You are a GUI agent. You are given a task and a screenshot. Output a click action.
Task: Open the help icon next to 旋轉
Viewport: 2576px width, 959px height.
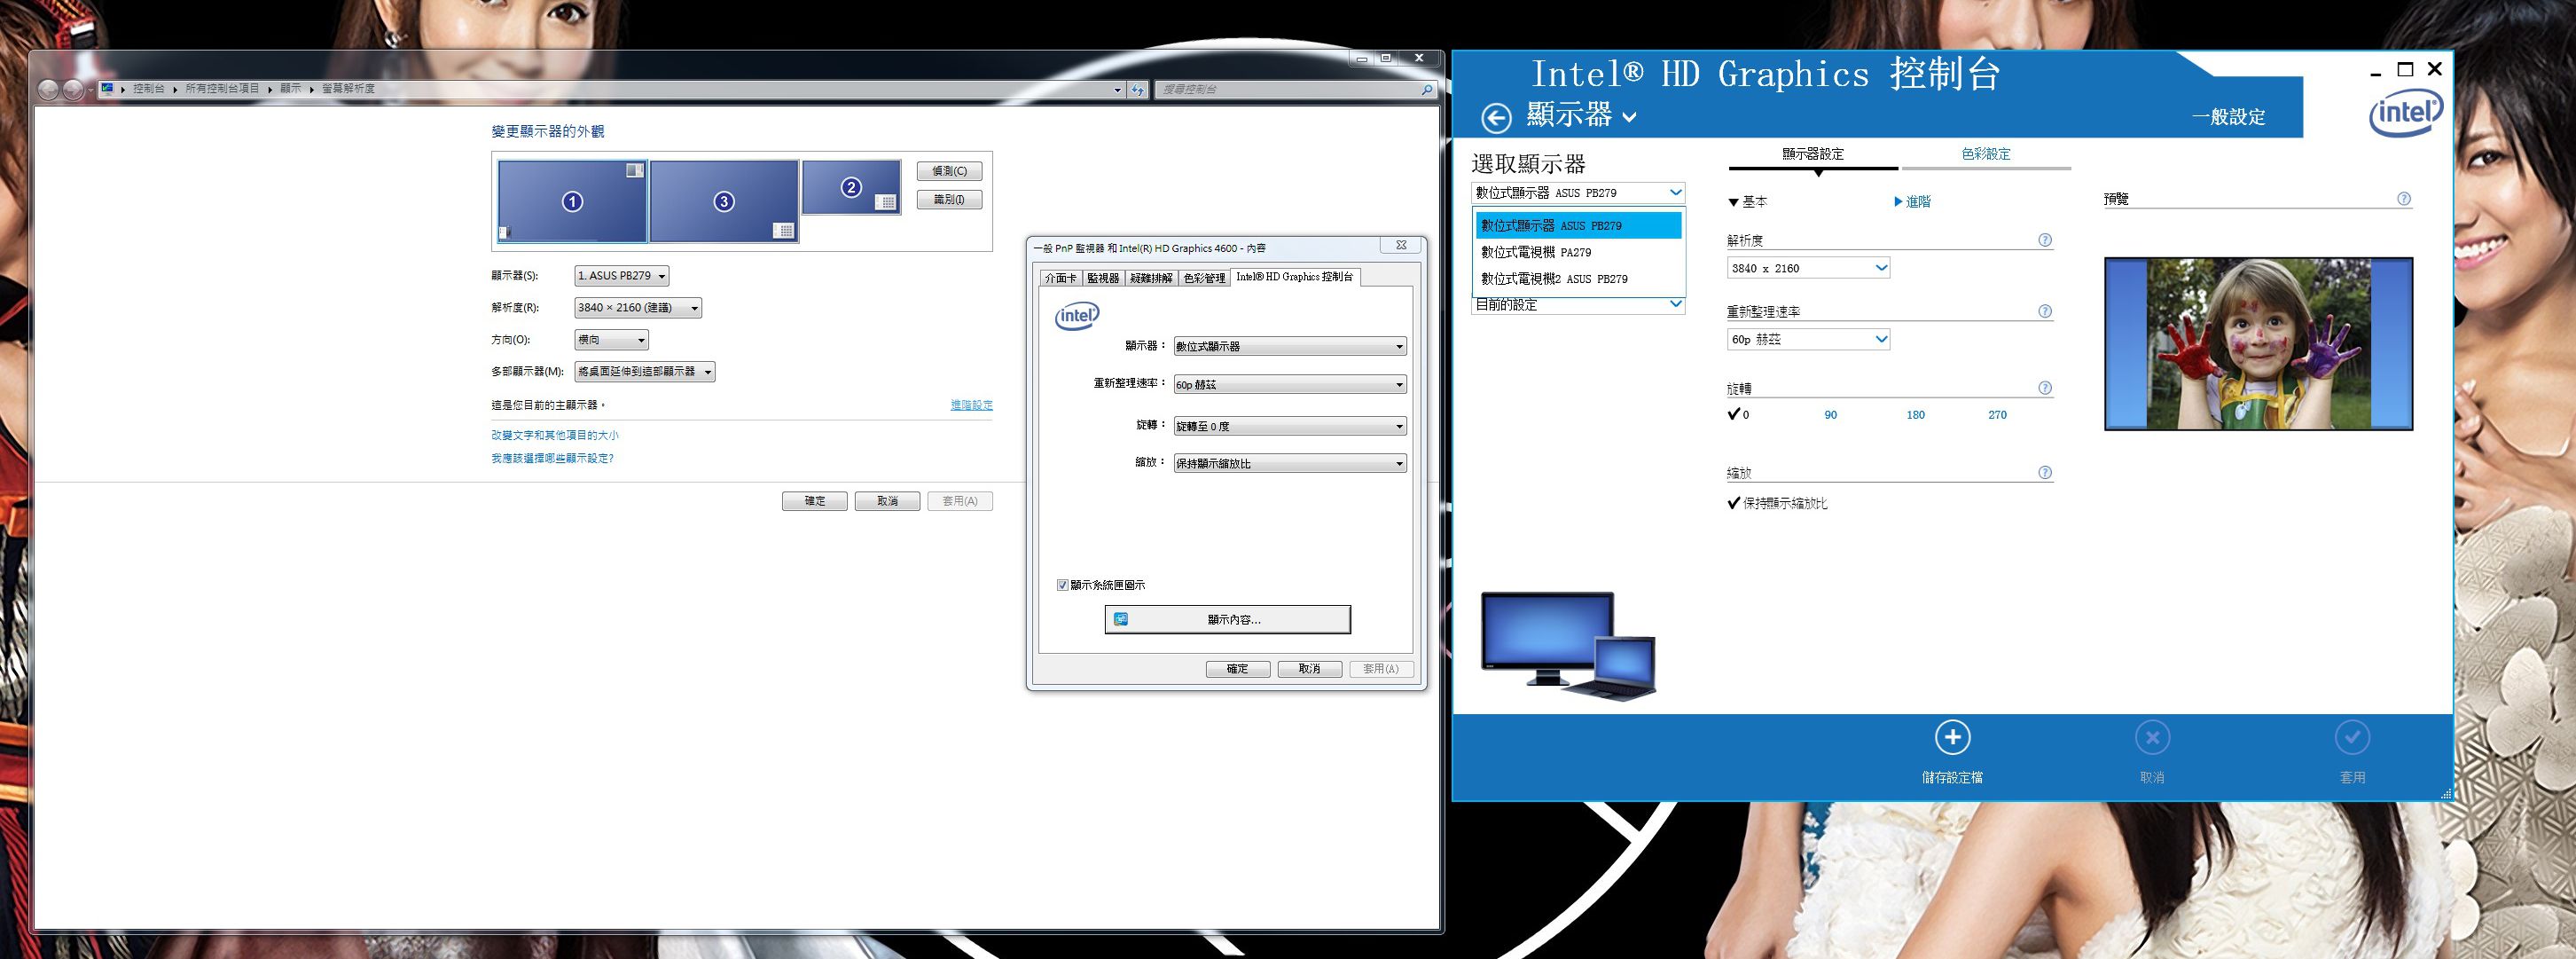pyautogui.click(x=2045, y=388)
